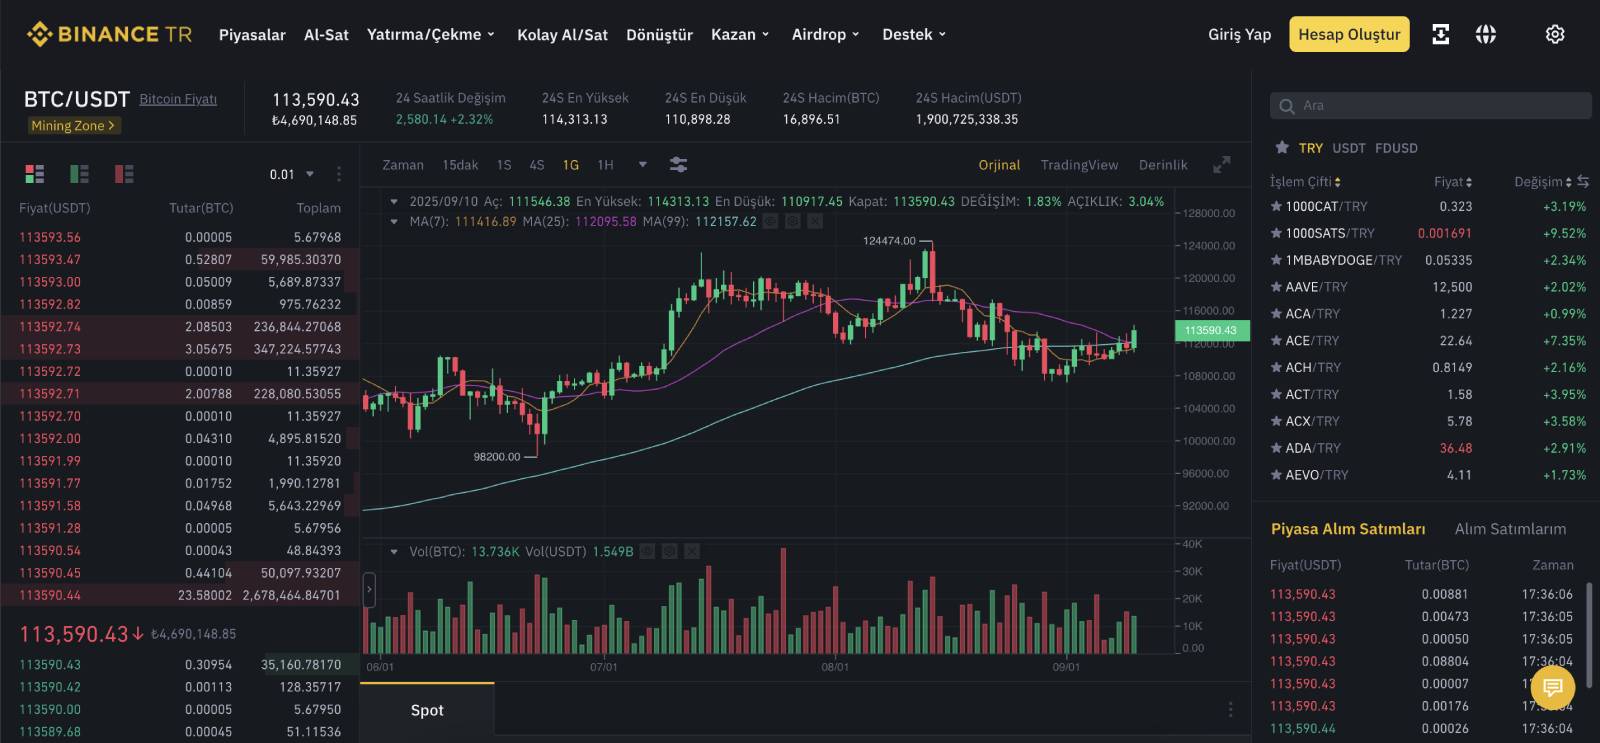Open the favorites star tab in pairs list
1600x743 pixels.
click(x=1282, y=147)
